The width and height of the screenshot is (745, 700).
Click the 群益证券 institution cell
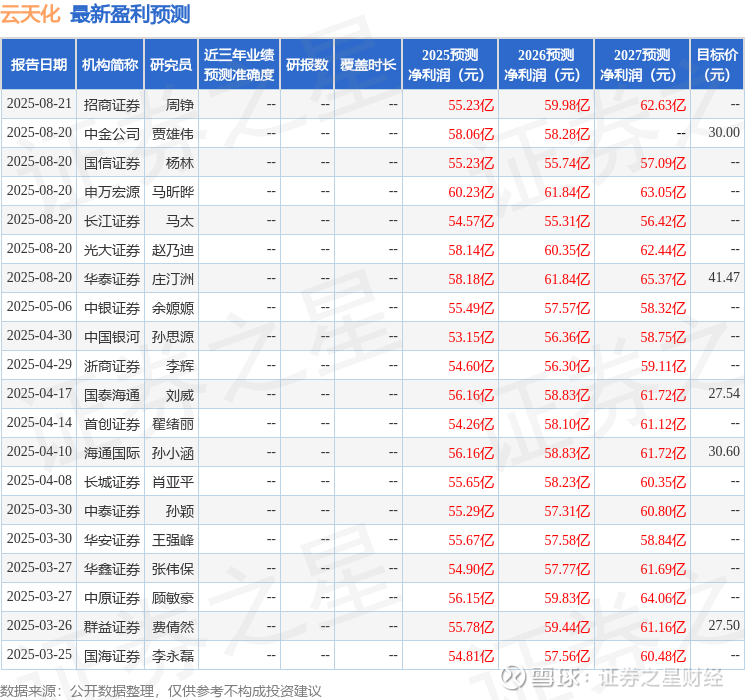tap(112, 626)
